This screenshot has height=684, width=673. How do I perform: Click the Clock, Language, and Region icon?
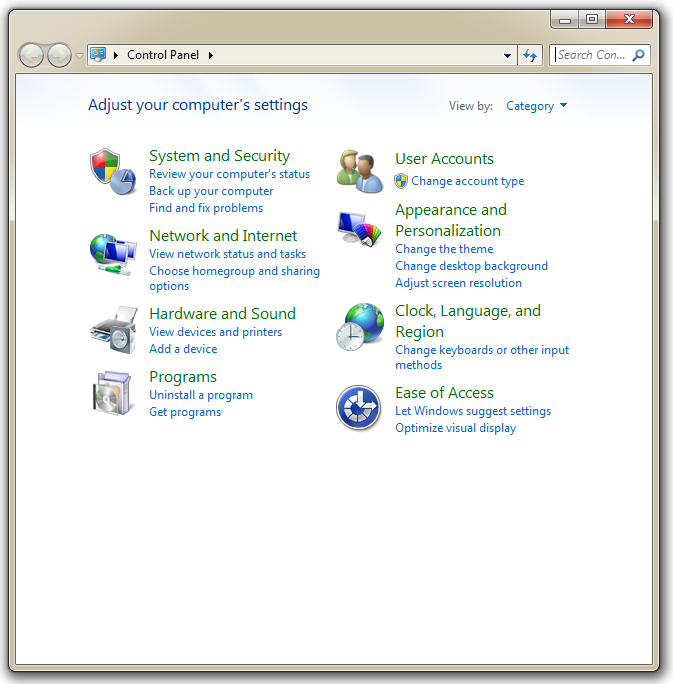(x=359, y=328)
